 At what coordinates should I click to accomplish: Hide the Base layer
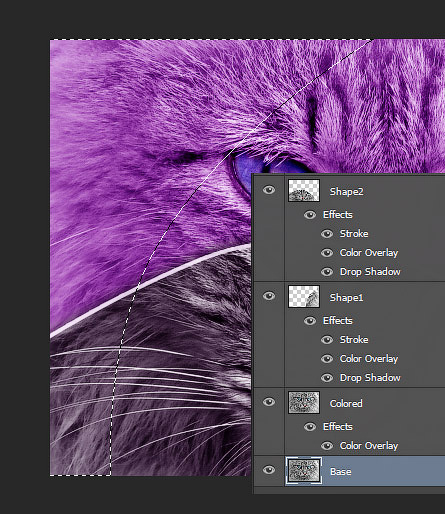(269, 470)
